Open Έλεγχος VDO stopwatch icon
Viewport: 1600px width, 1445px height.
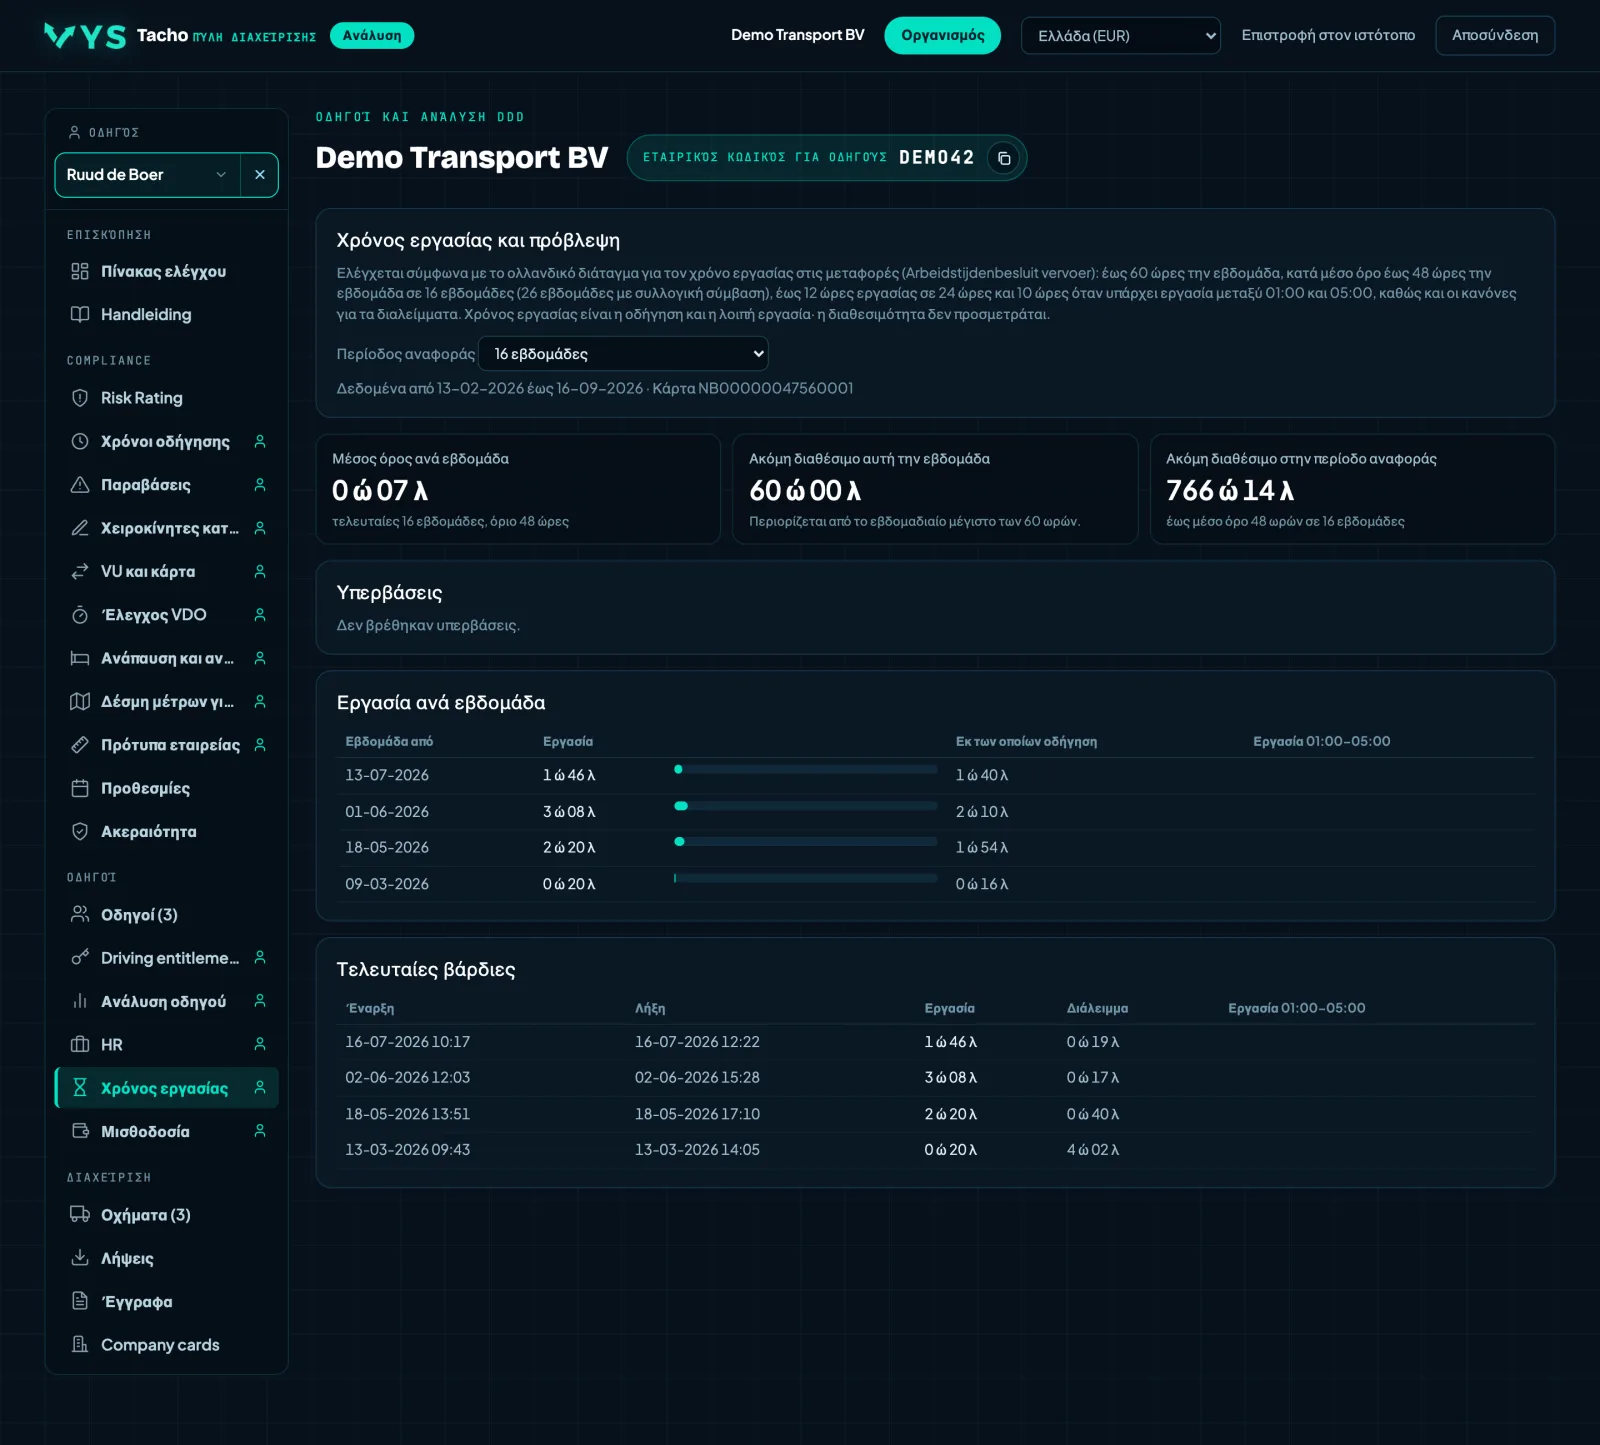(80, 615)
